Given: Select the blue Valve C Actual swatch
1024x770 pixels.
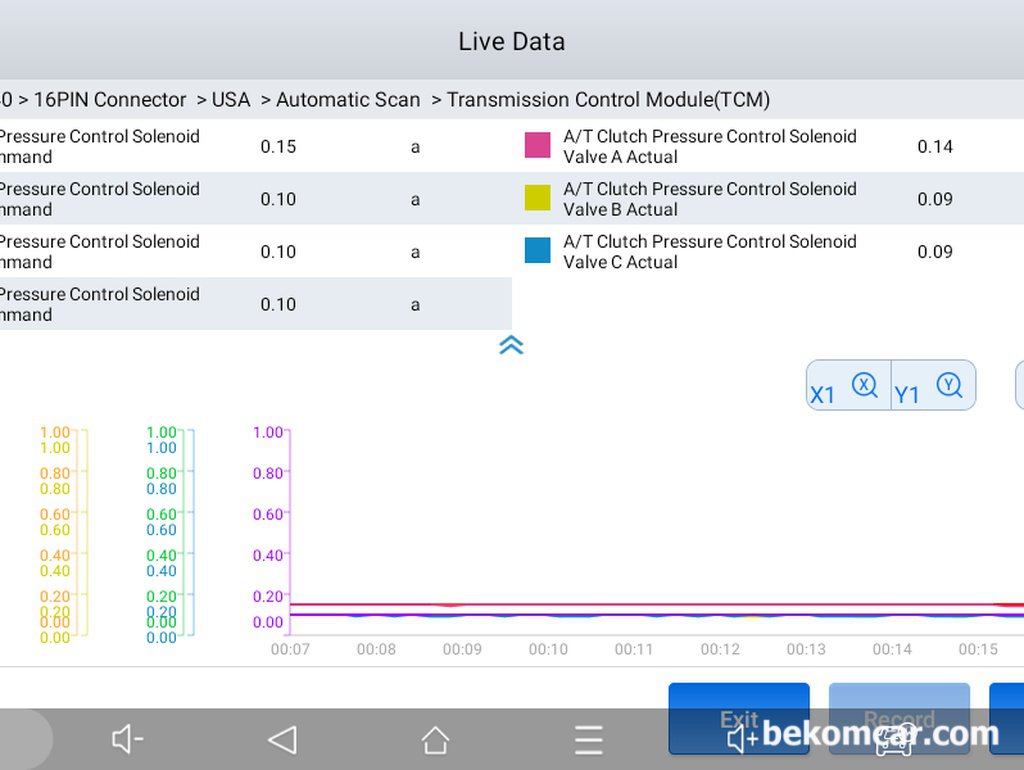Looking at the screenshot, I should click(x=538, y=251).
